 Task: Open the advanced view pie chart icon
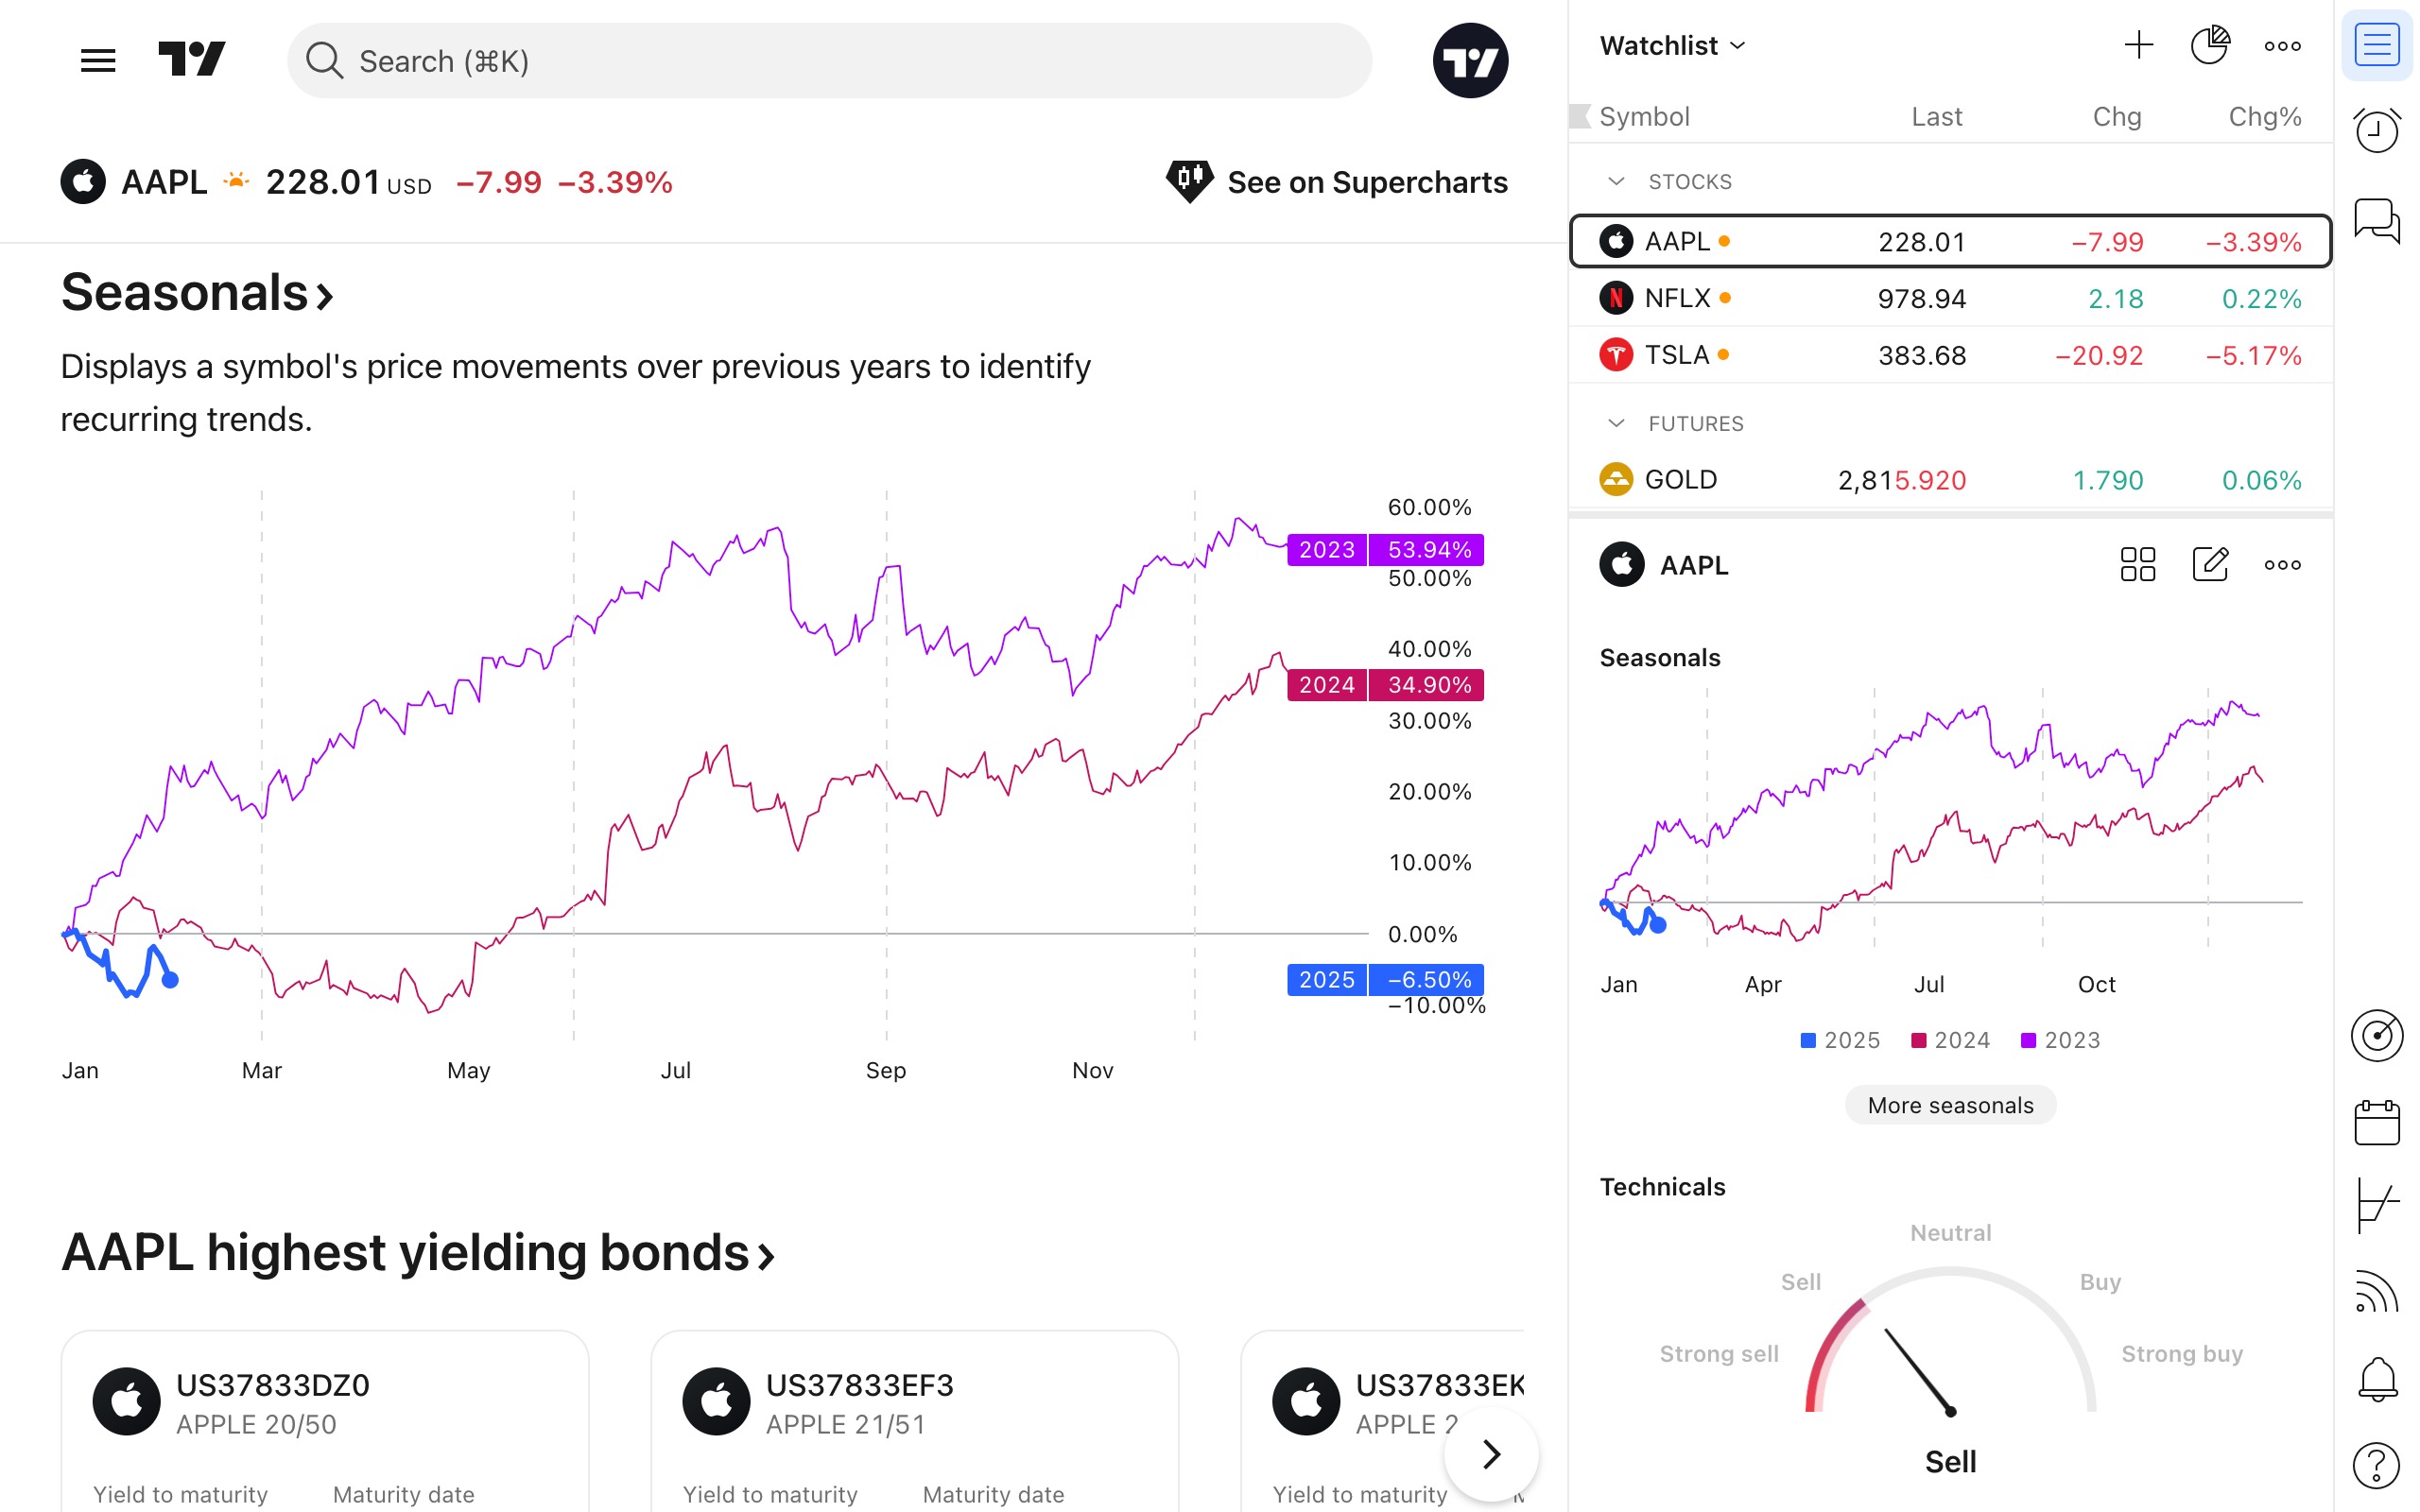point(2210,45)
